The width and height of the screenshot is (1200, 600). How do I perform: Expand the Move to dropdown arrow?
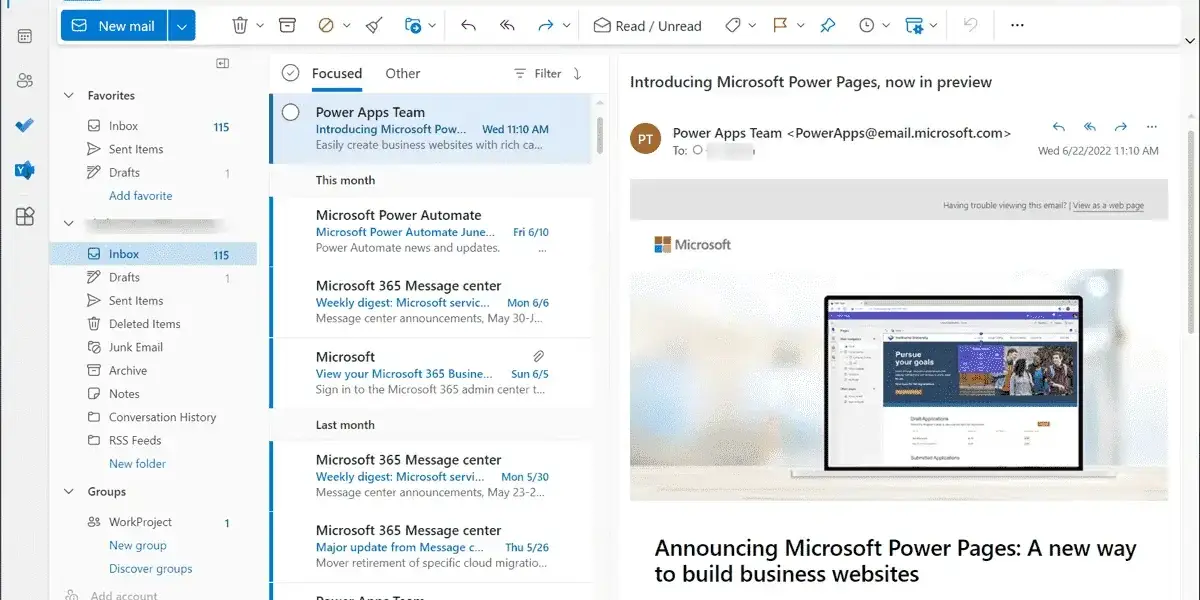coord(433,26)
